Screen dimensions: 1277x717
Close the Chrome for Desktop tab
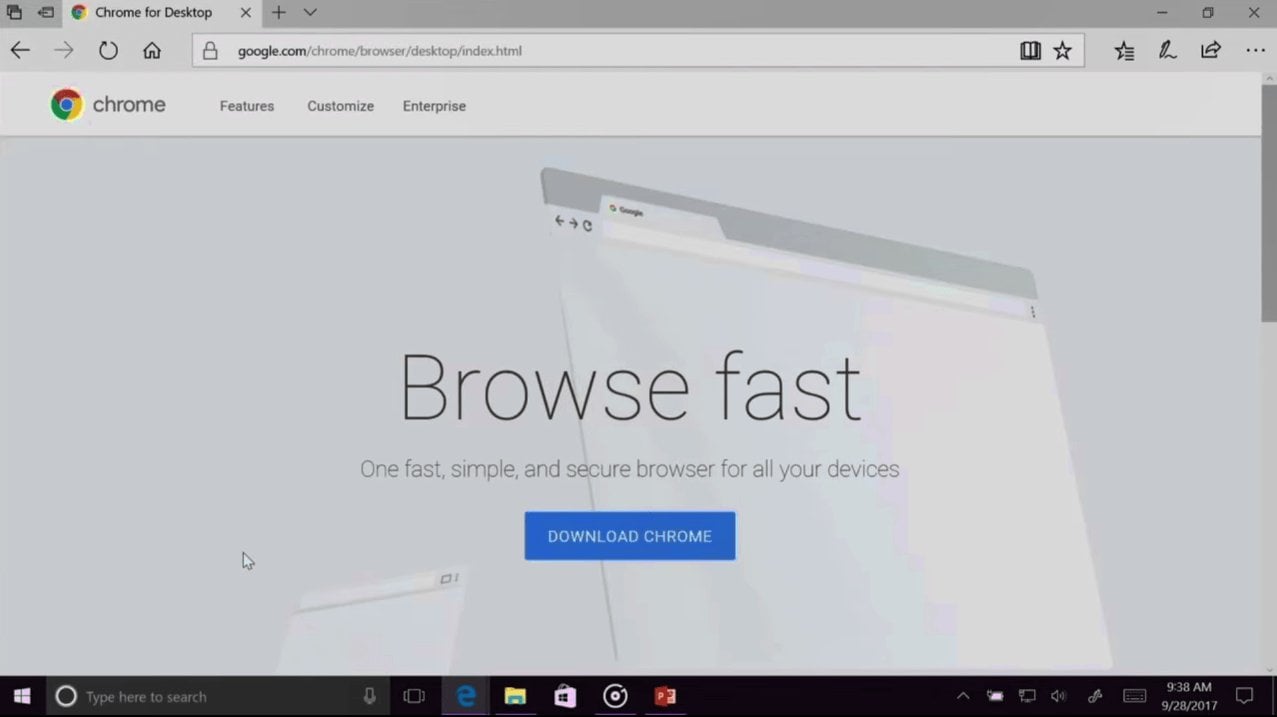(x=245, y=13)
